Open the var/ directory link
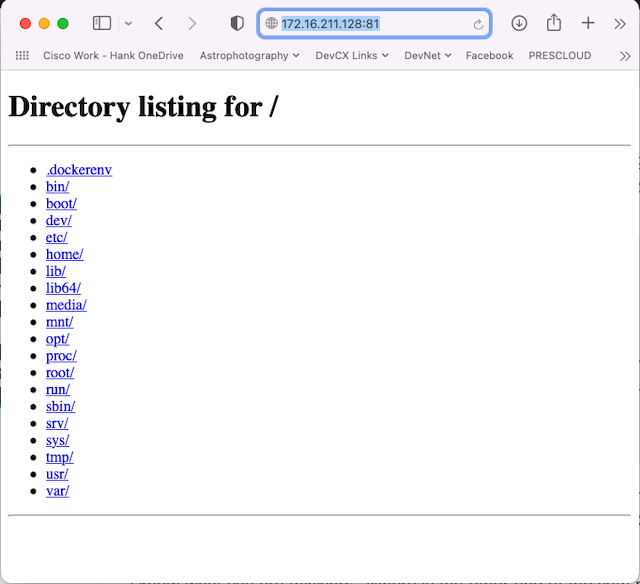The width and height of the screenshot is (640, 584). 57,491
